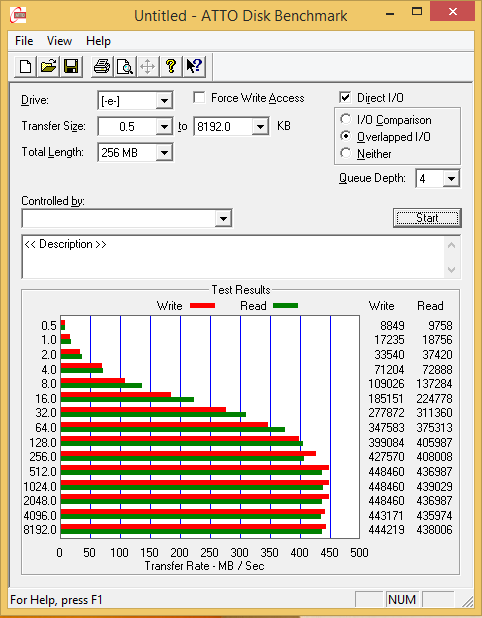Screen dimensions: 482x618
Task: Click the NUM indicator in status bar
Action: [402, 599]
